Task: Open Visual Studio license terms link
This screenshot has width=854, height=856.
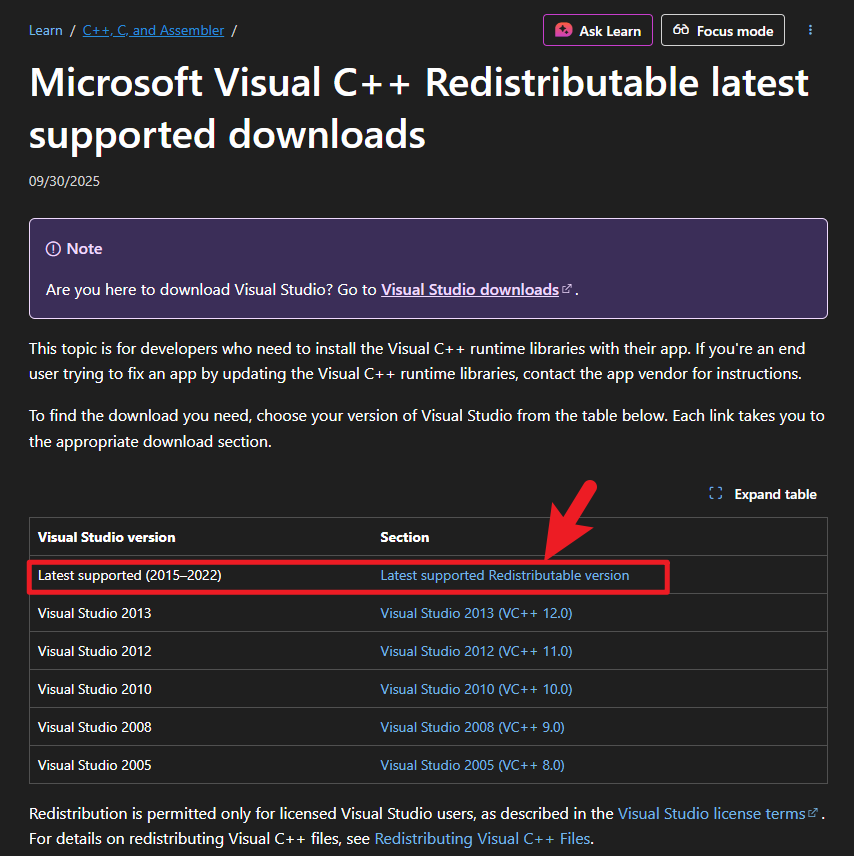Action: pyautogui.click(x=711, y=814)
